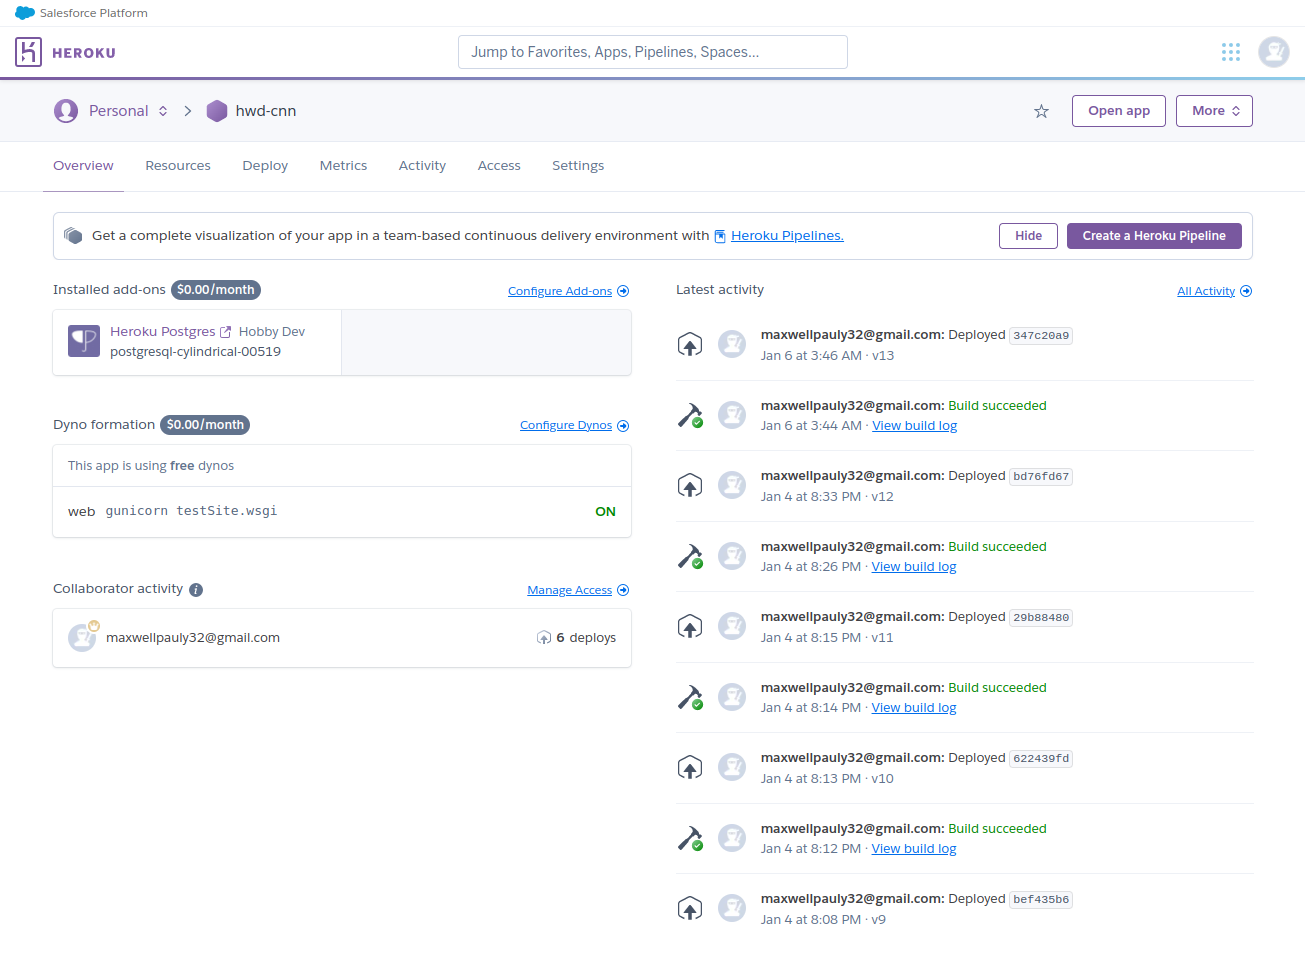Click the deploy icon for 29b88480 deployment

coord(690,627)
